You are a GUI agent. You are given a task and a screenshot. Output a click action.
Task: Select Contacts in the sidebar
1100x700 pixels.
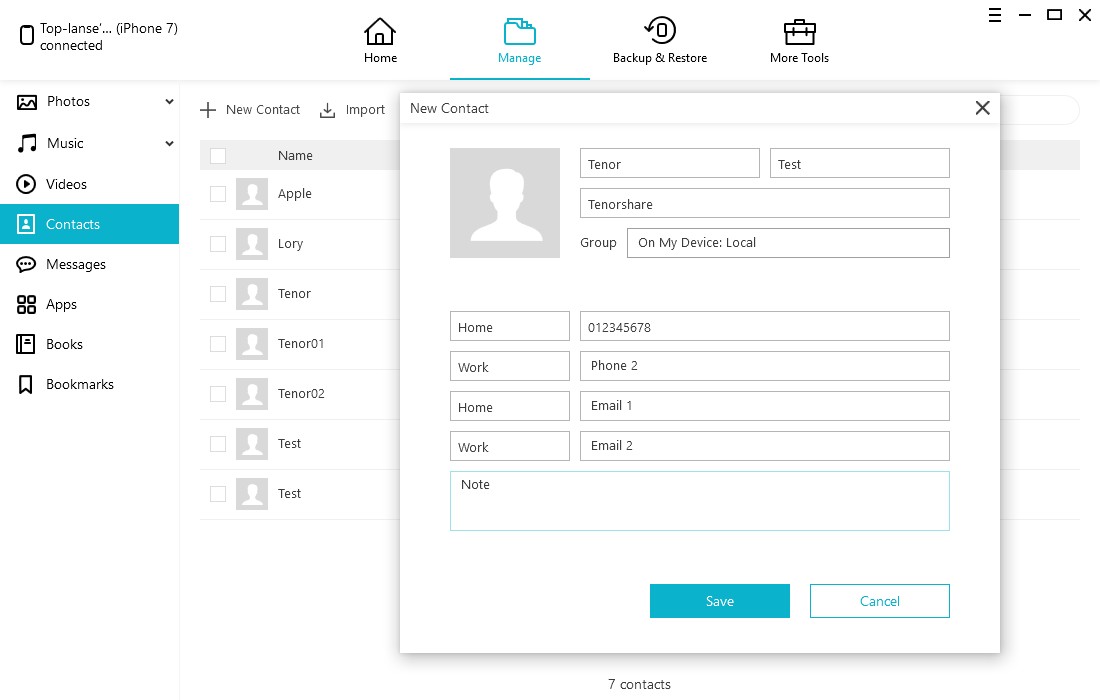90,224
